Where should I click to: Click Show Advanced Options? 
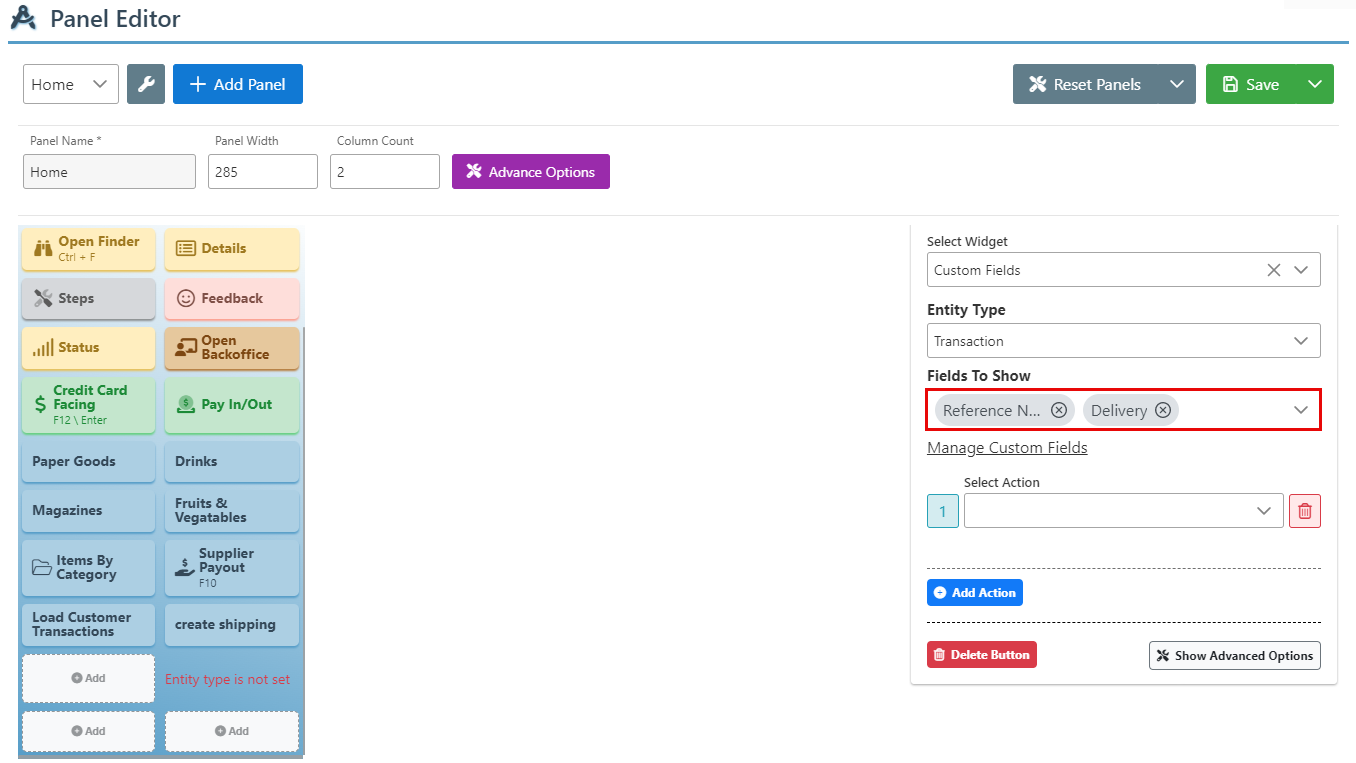coord(1234,656)
